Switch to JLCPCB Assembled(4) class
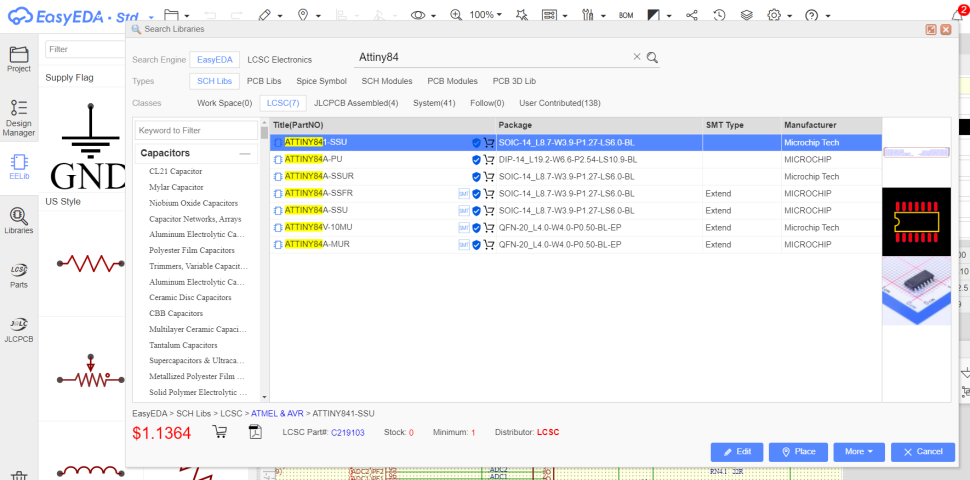This screenshot has height=480, width=970. [x=356, y=103]
